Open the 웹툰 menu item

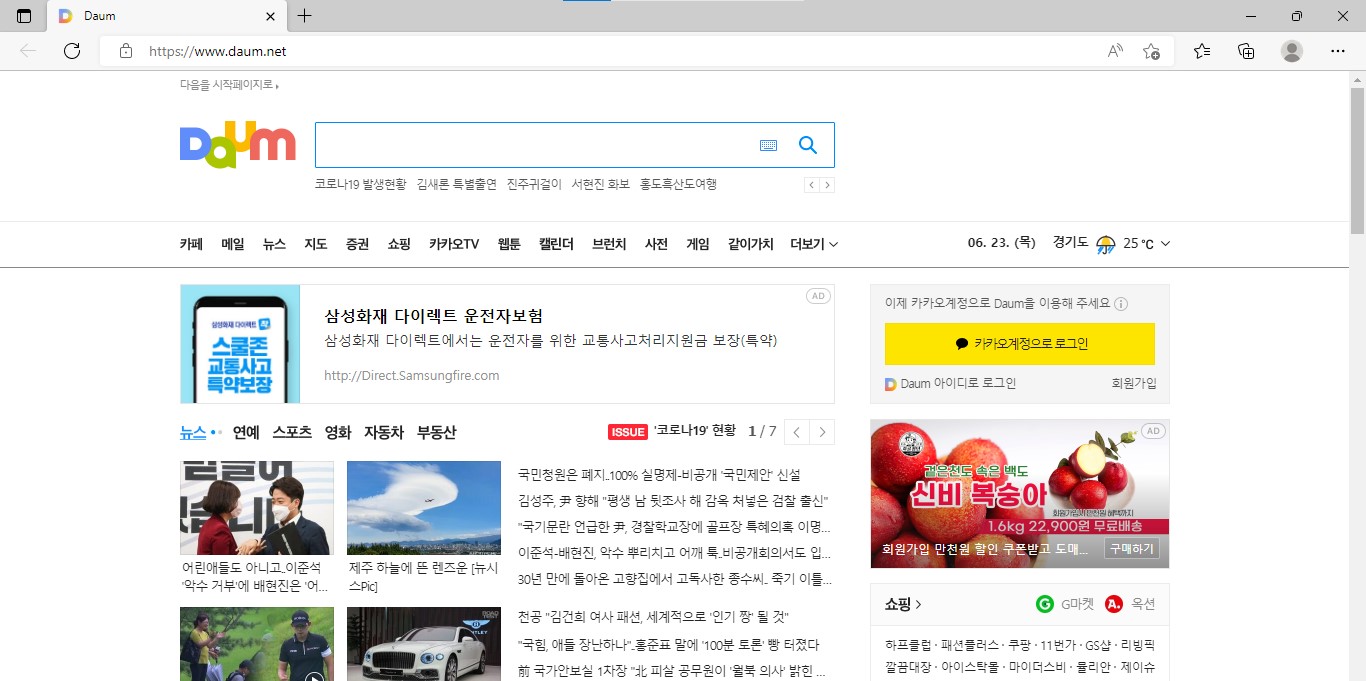(509, 244)
